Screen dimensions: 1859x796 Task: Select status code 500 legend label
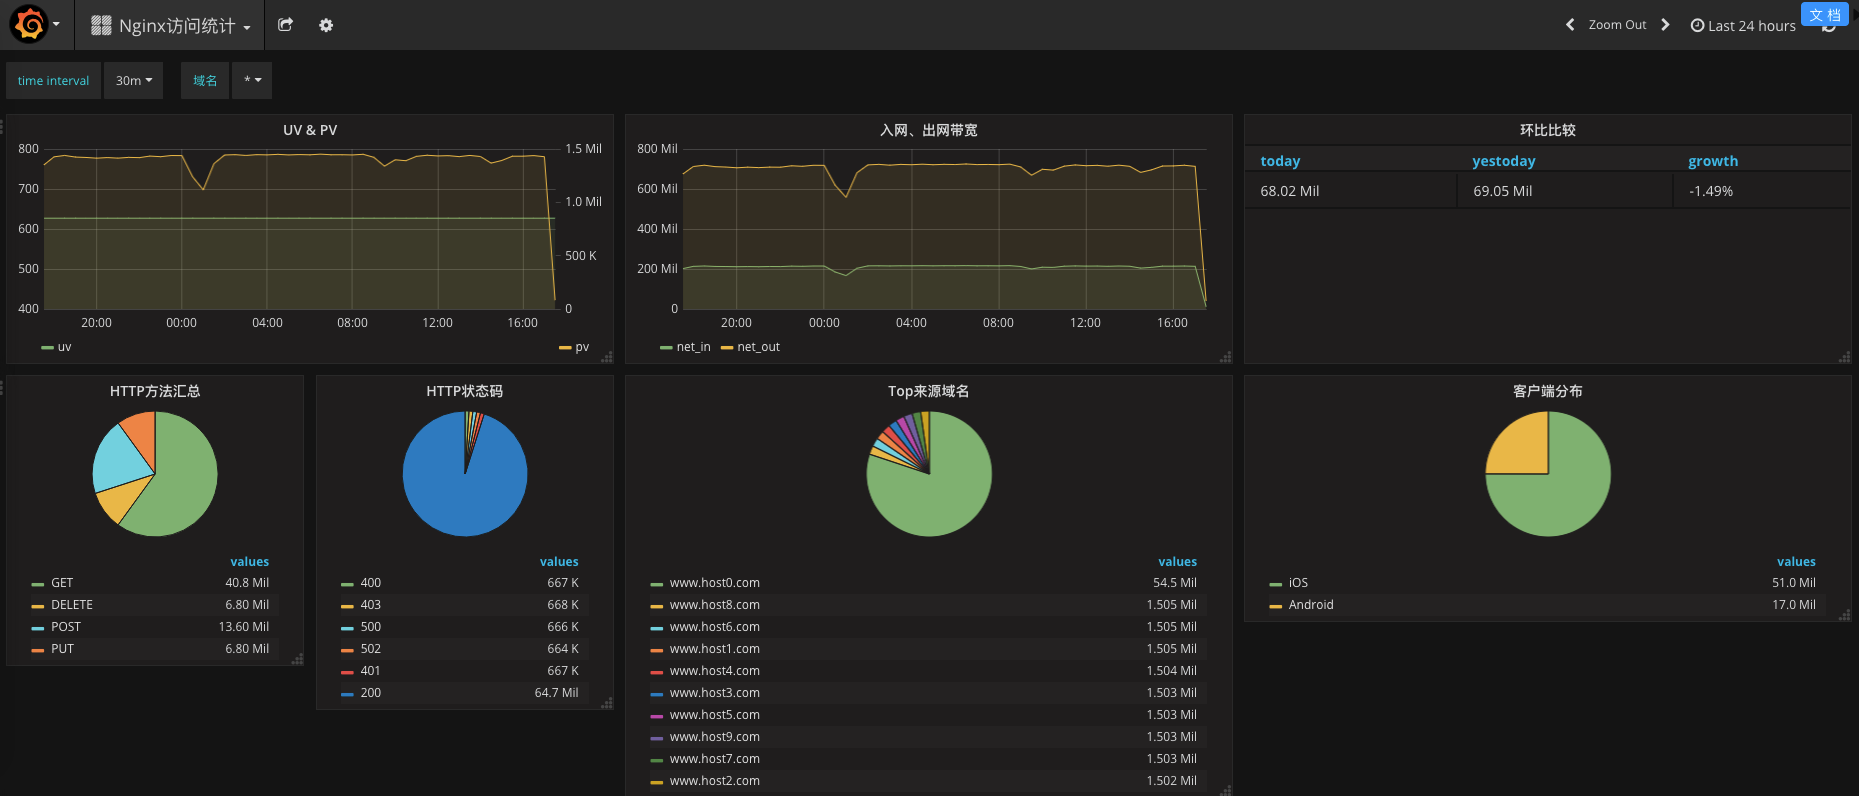pos(371,627)
